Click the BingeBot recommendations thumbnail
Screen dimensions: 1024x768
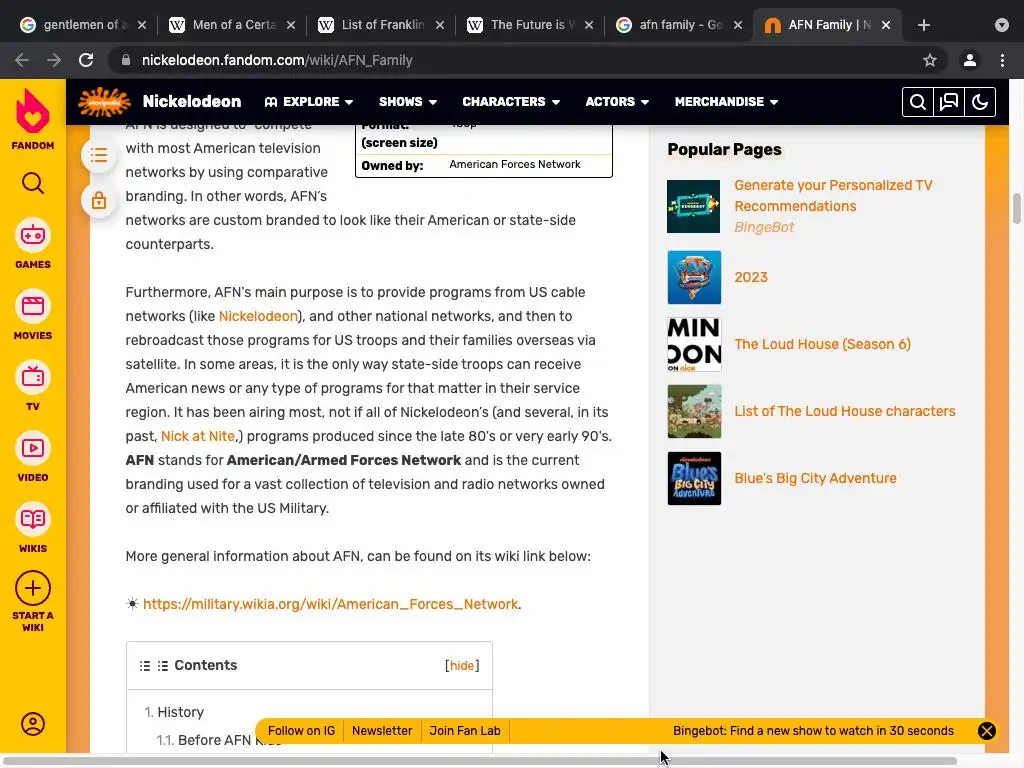click(x=694, y=206)
